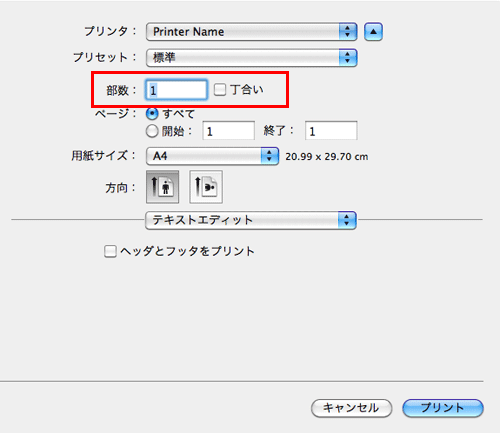Click the 終了 page number field
Screen dimensions: 500x433
click(331, 131)
